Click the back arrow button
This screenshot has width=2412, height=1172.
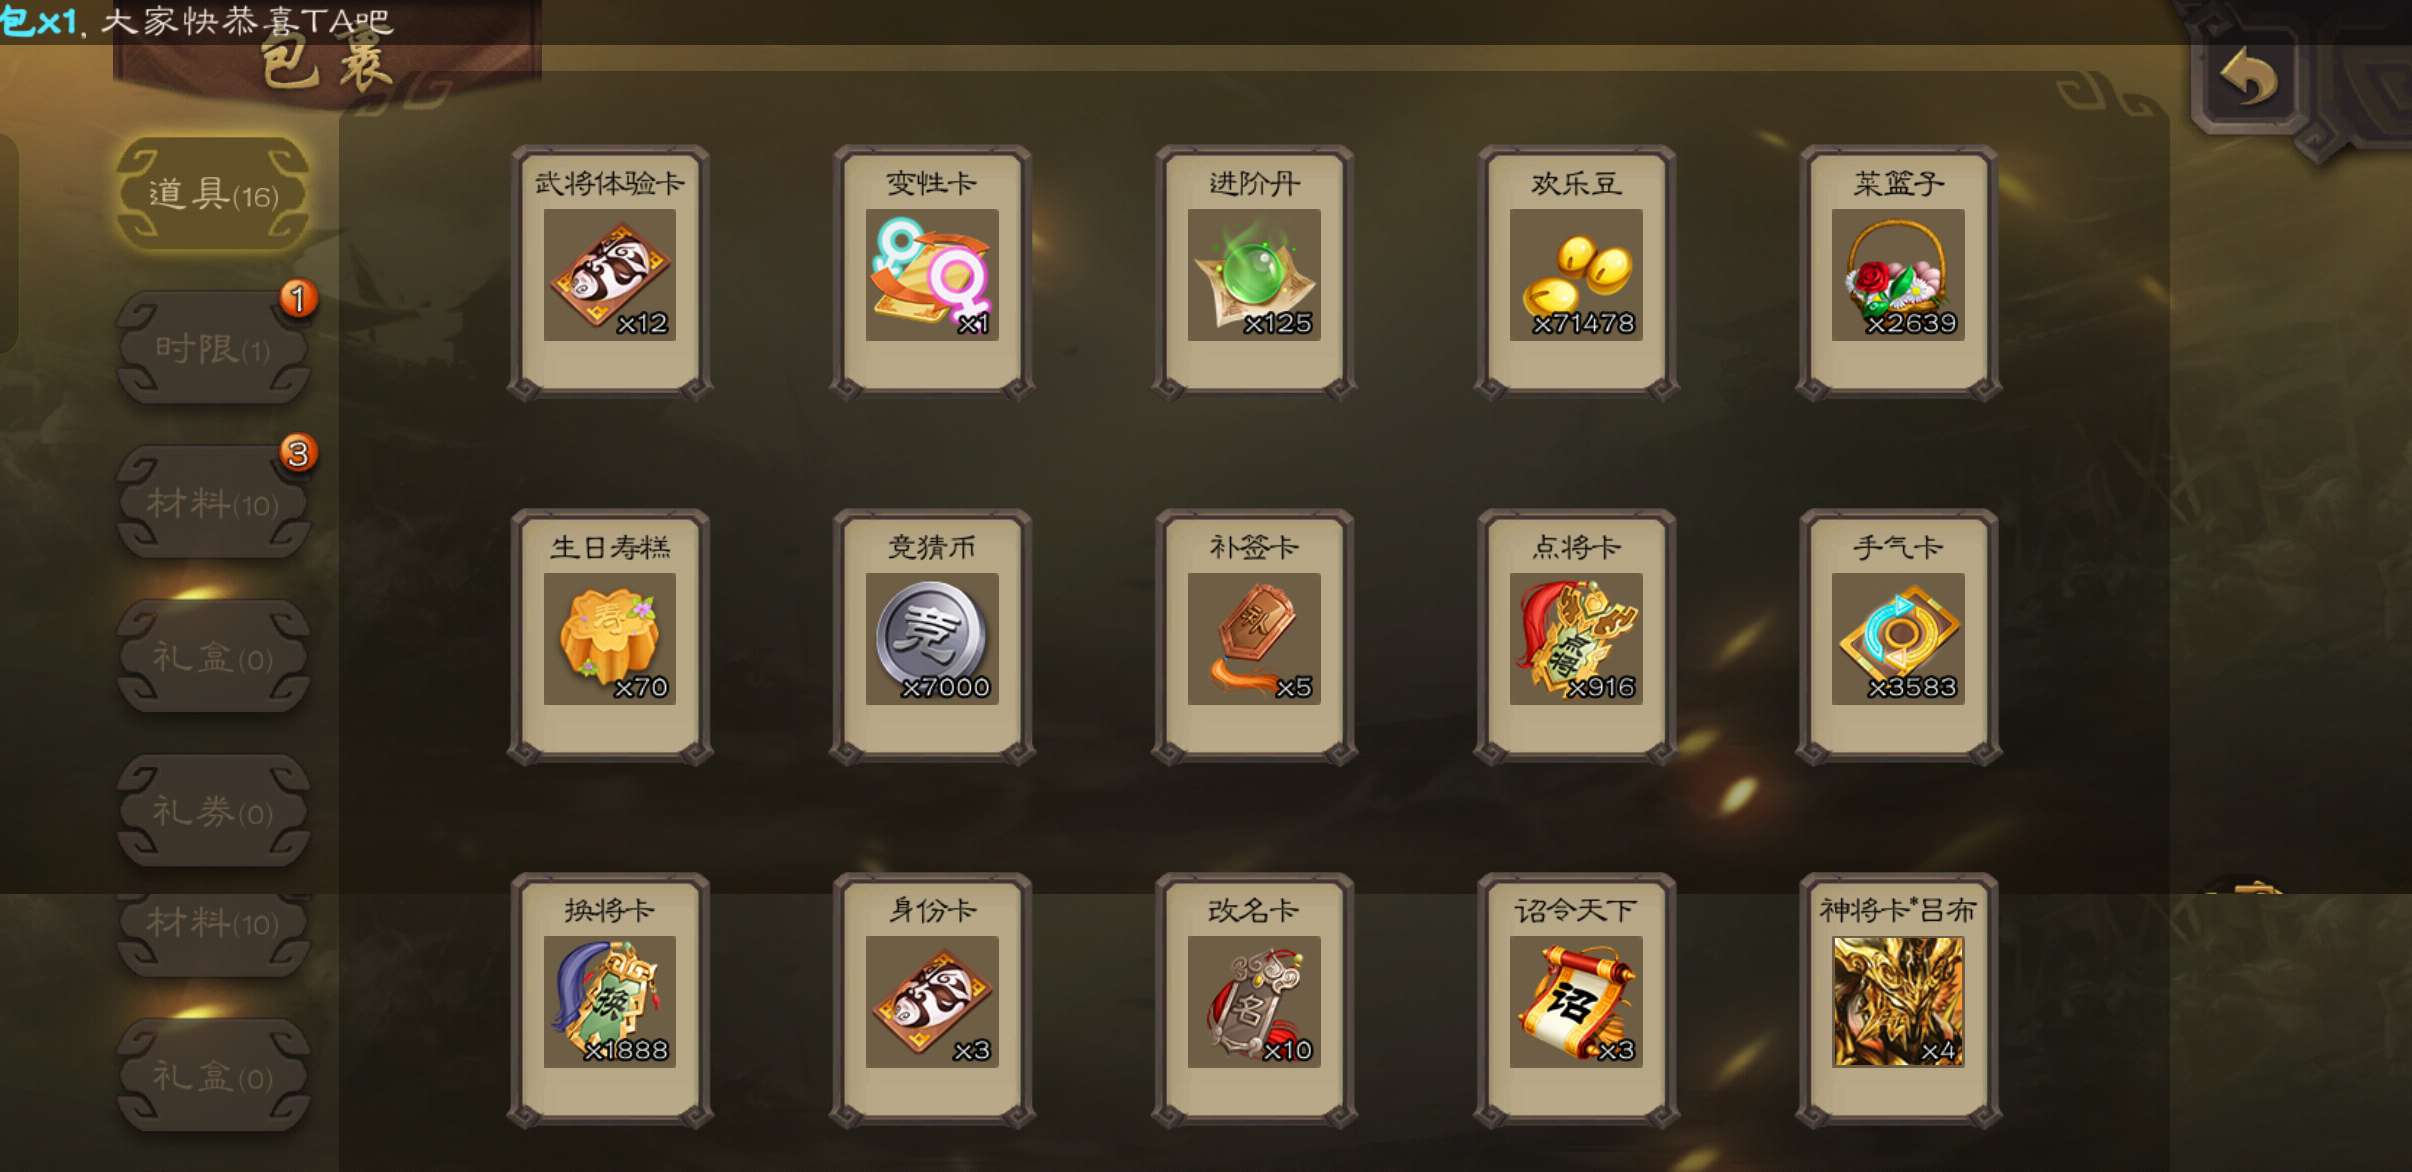tap(2248, 78)
